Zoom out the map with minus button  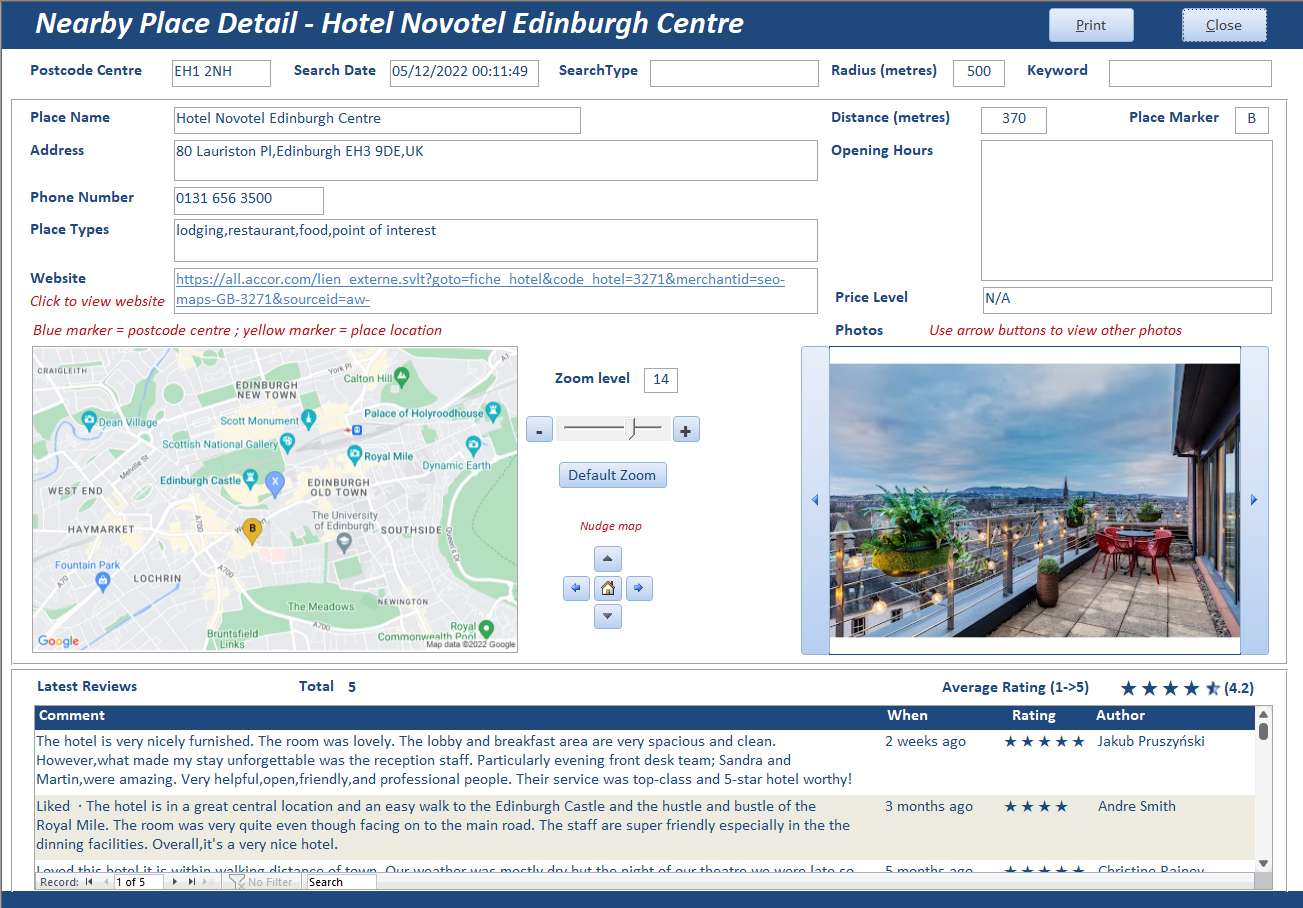pyautogui.click(x=539, y=430)
